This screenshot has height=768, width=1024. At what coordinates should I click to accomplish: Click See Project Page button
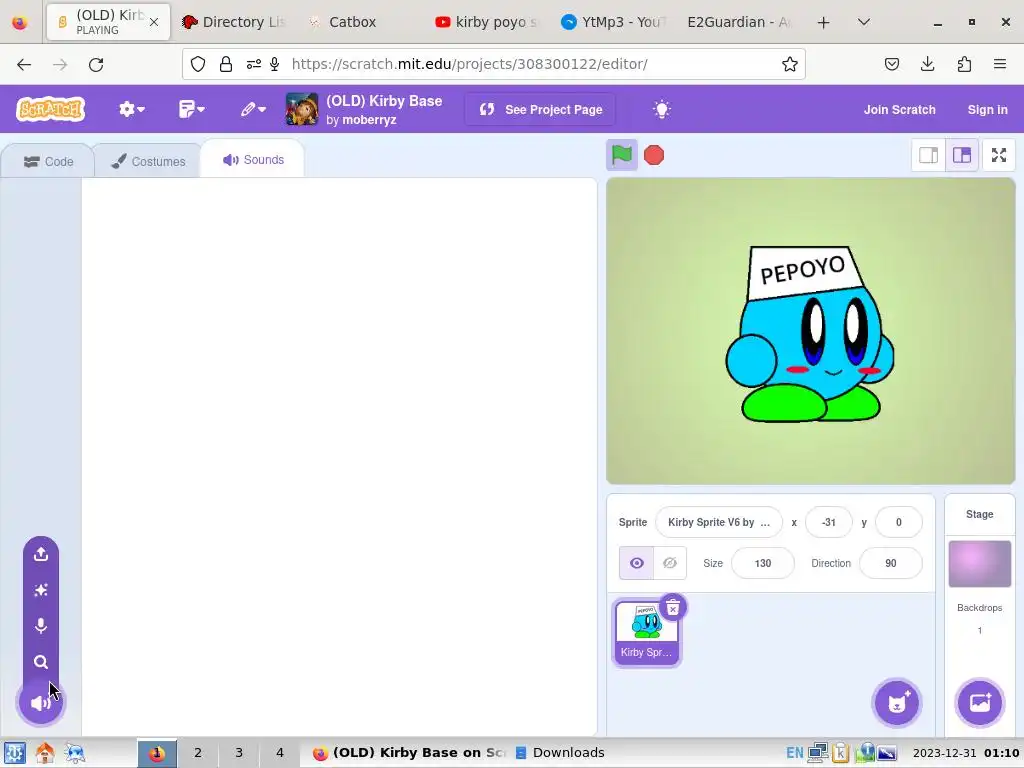[x=541, y=109]
